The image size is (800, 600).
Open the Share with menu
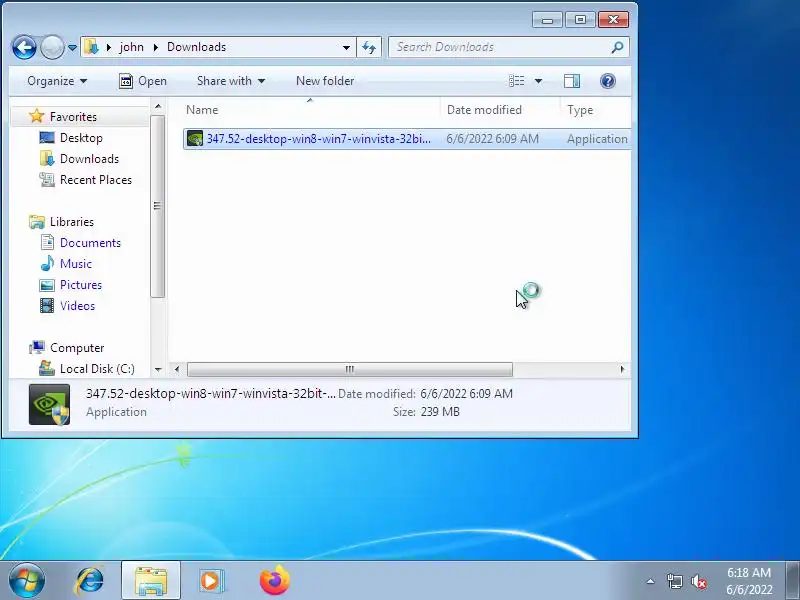tap(231, 81)
